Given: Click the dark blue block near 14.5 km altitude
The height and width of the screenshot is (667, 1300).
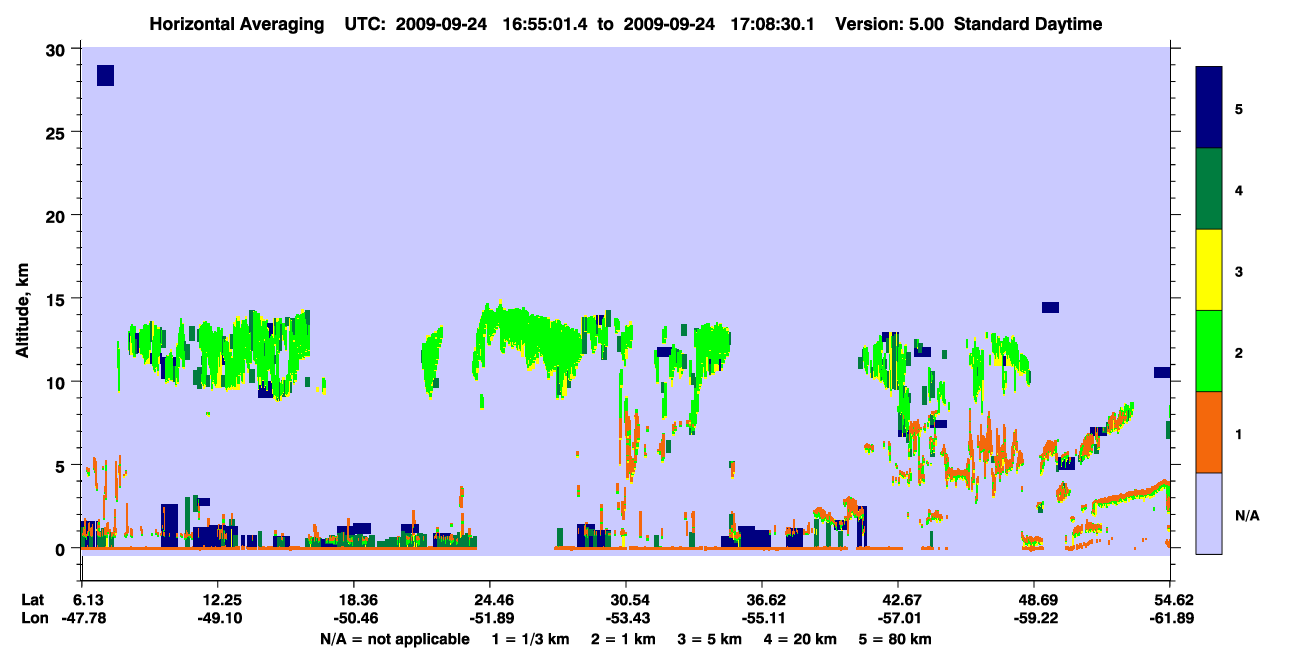Looking at the screenshot, I should [1050, 307].
